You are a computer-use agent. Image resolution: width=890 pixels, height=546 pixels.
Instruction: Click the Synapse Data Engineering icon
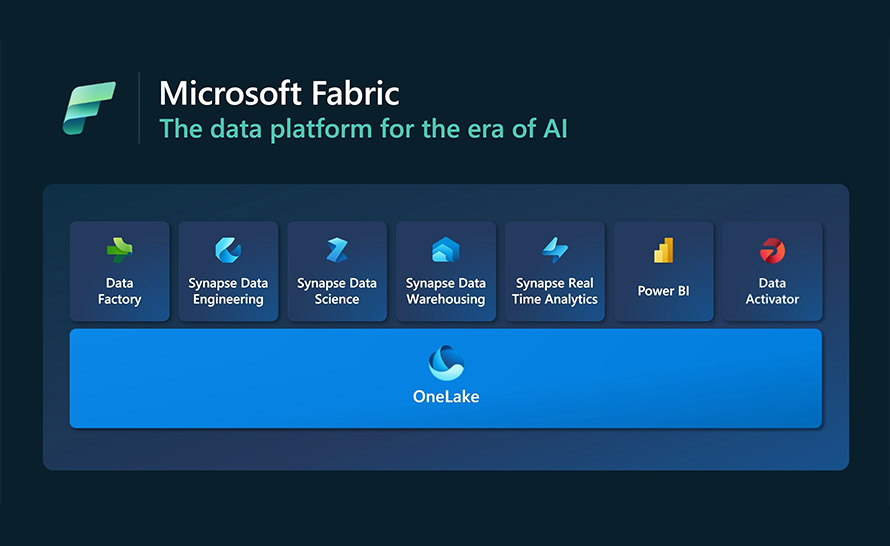coord(228,250)
